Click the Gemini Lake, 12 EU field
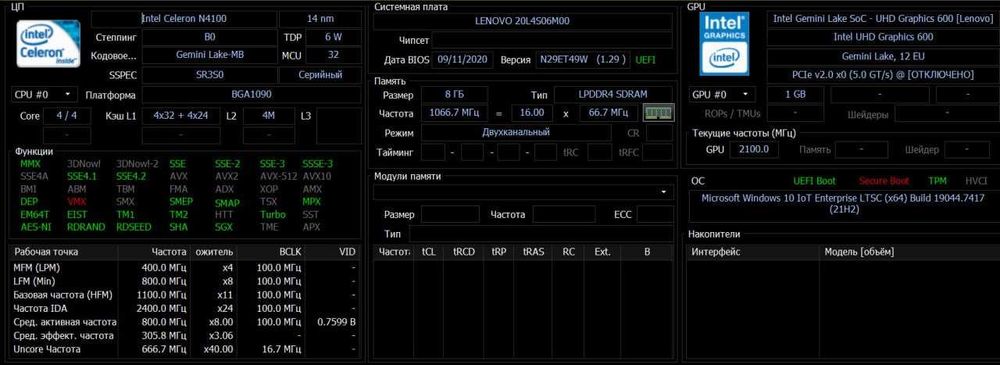This screenshot has width=1000, height=365. coord(883,56)
